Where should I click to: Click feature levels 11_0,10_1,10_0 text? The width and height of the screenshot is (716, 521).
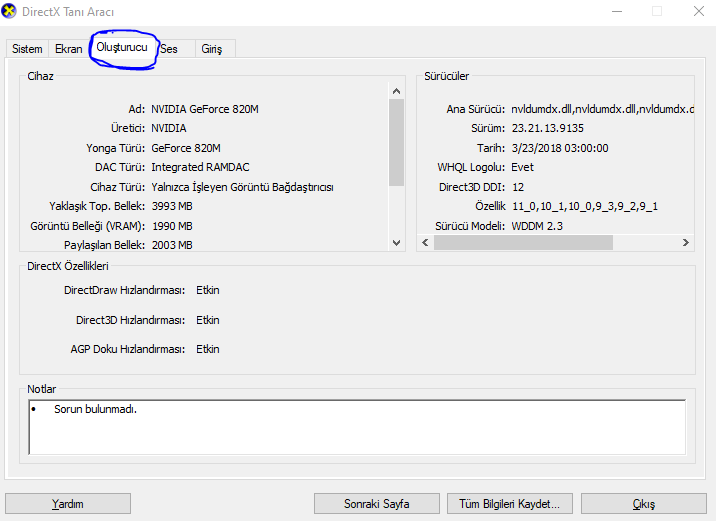click(x=585, y=206)
